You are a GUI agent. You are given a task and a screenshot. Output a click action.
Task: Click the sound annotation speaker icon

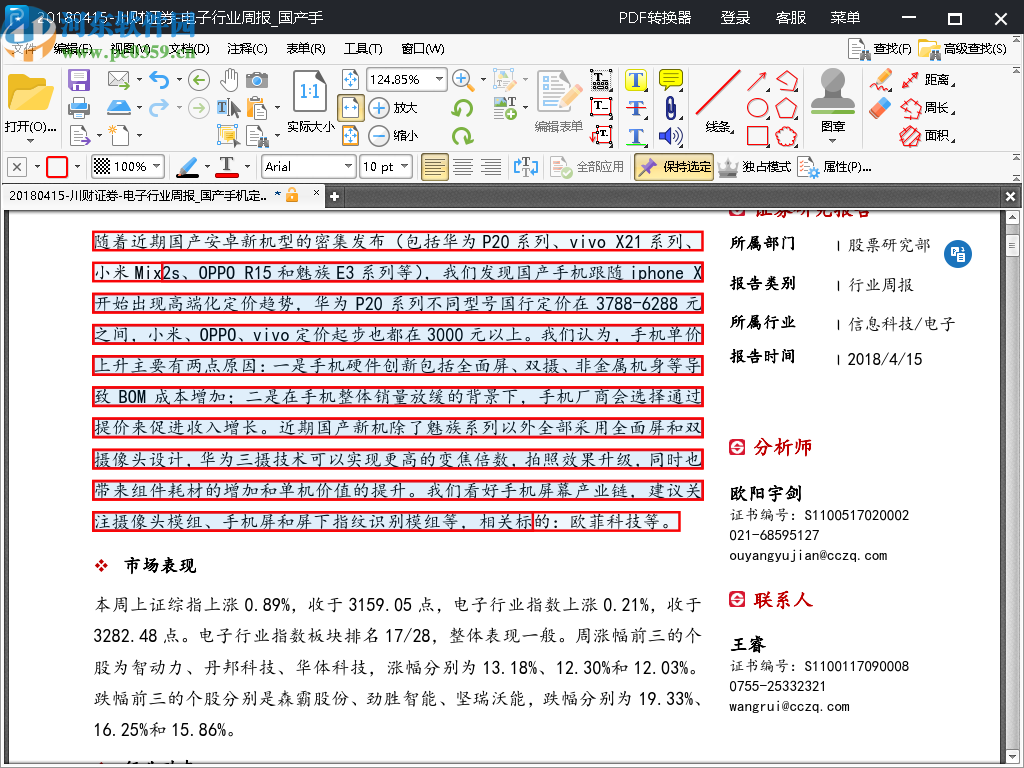click(669, 136)
